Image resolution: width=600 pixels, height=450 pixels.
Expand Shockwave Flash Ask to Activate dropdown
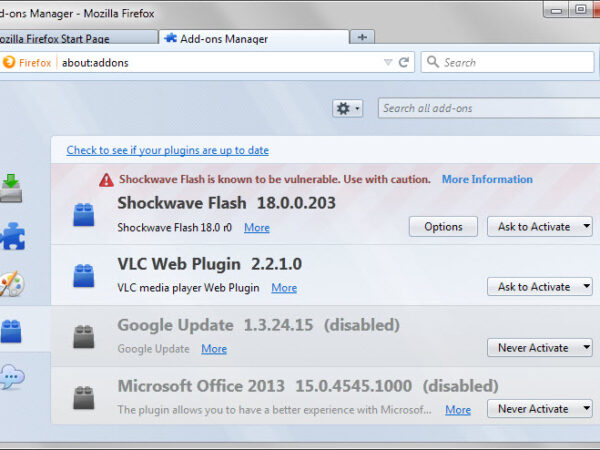pyautogui.click(x=541, y=227)
